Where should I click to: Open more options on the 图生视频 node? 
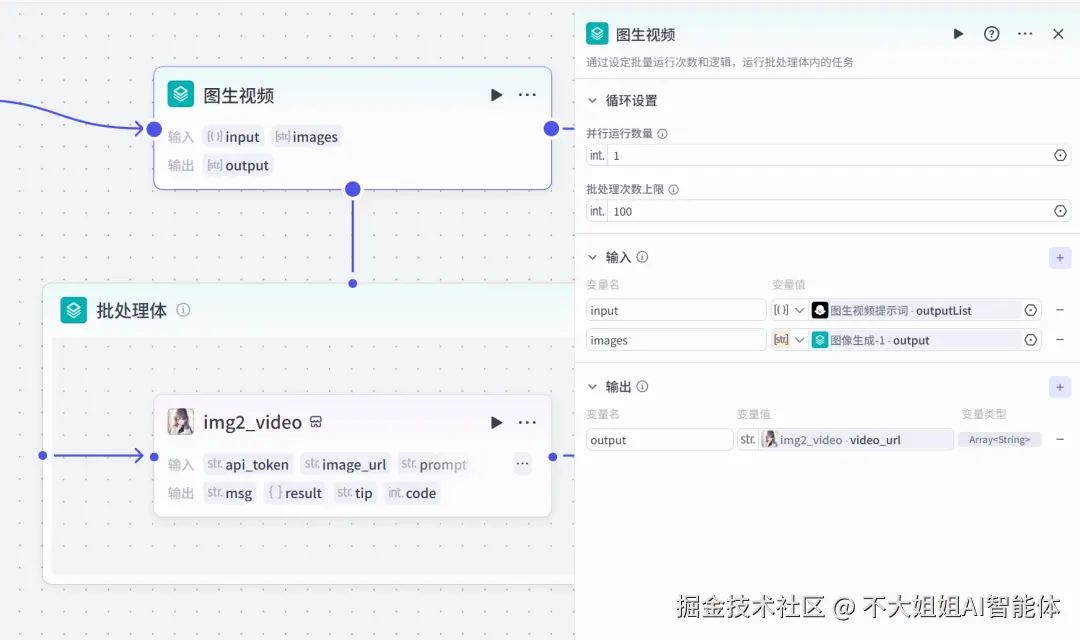[x=527, y=94]
